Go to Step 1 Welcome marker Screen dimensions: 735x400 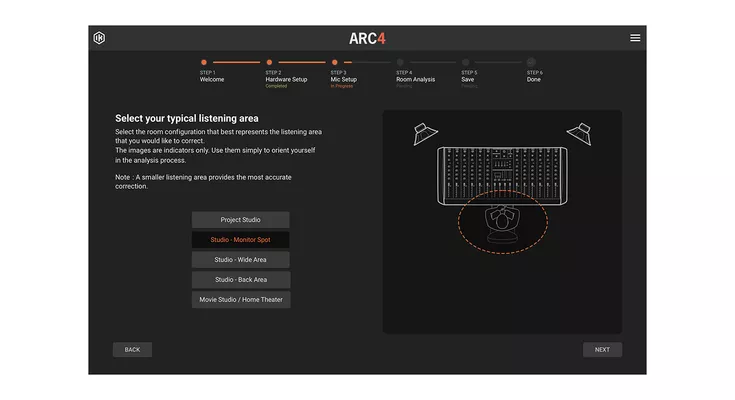[204, 62]
